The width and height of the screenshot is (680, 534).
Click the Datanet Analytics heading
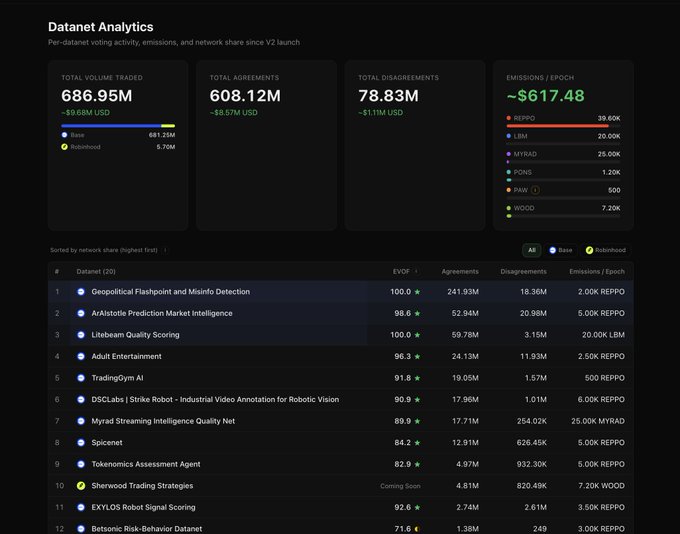[x=101, y=27]
